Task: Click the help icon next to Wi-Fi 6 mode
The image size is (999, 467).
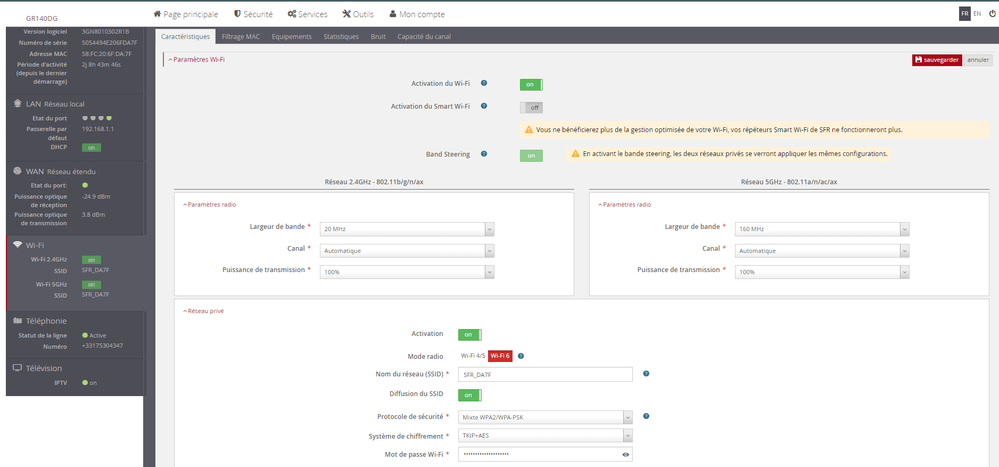Action: click(x=522, y=355)
